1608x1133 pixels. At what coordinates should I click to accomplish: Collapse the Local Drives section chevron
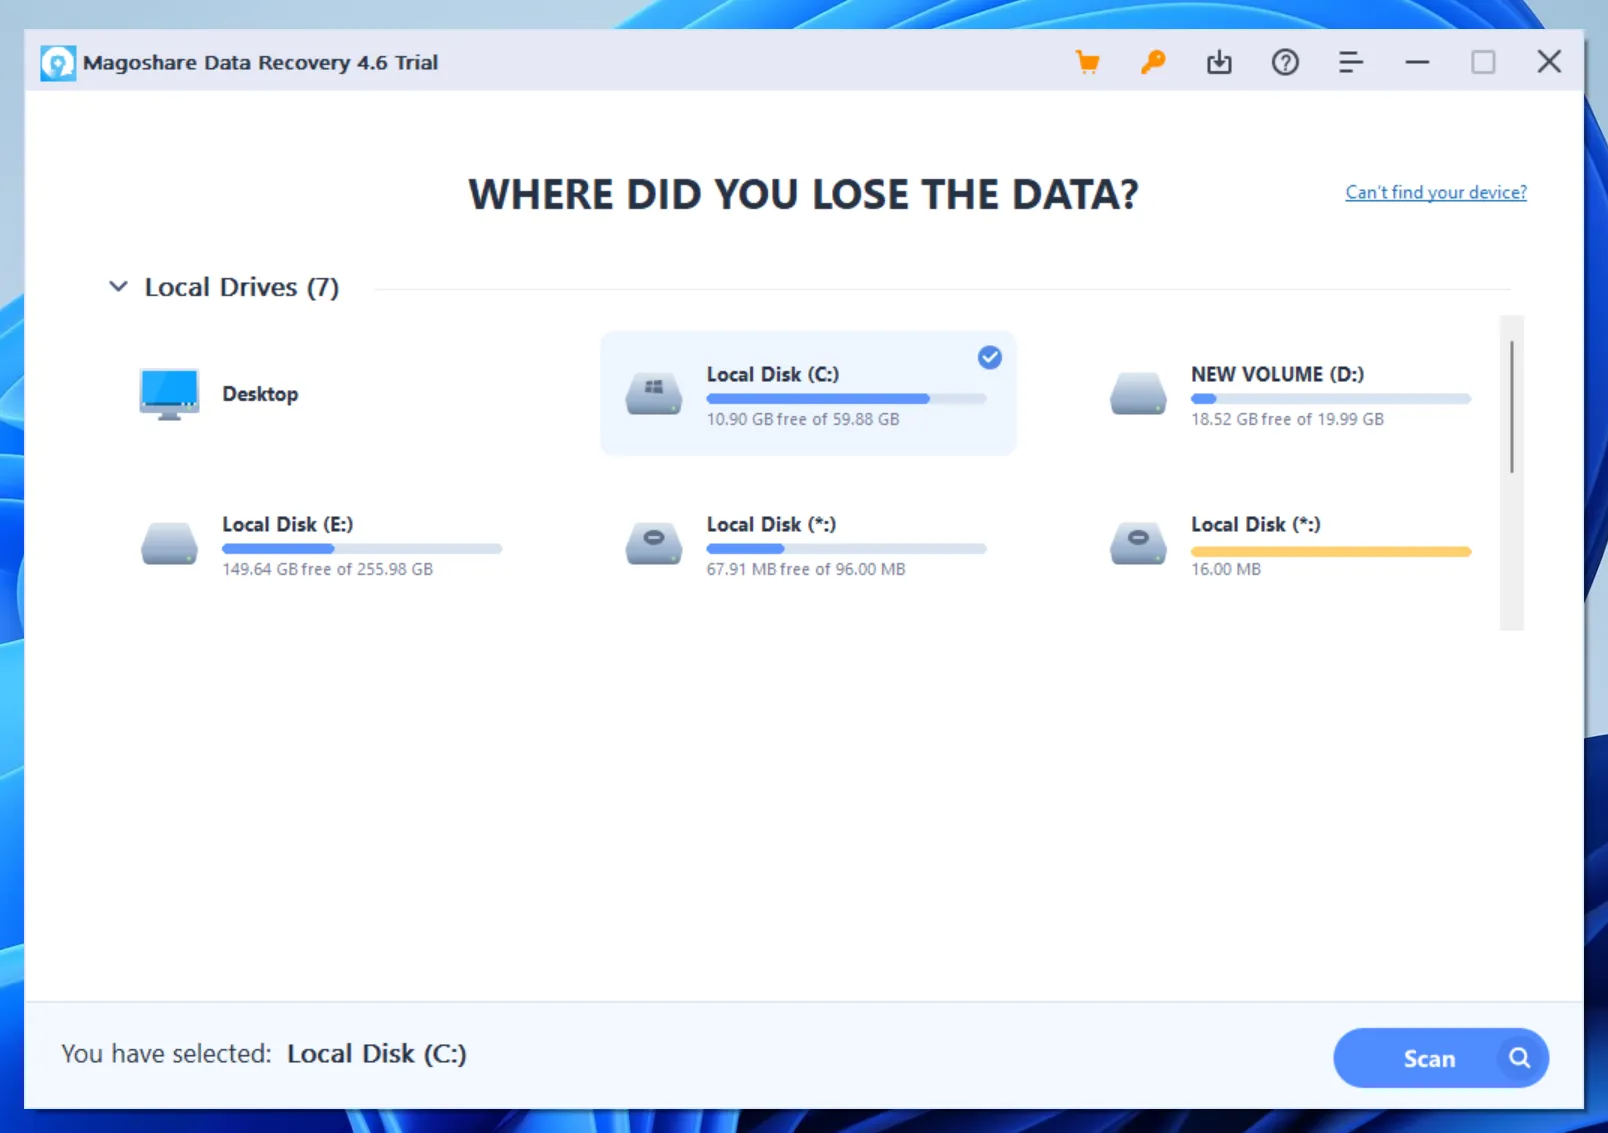click(x=118, y=287)
